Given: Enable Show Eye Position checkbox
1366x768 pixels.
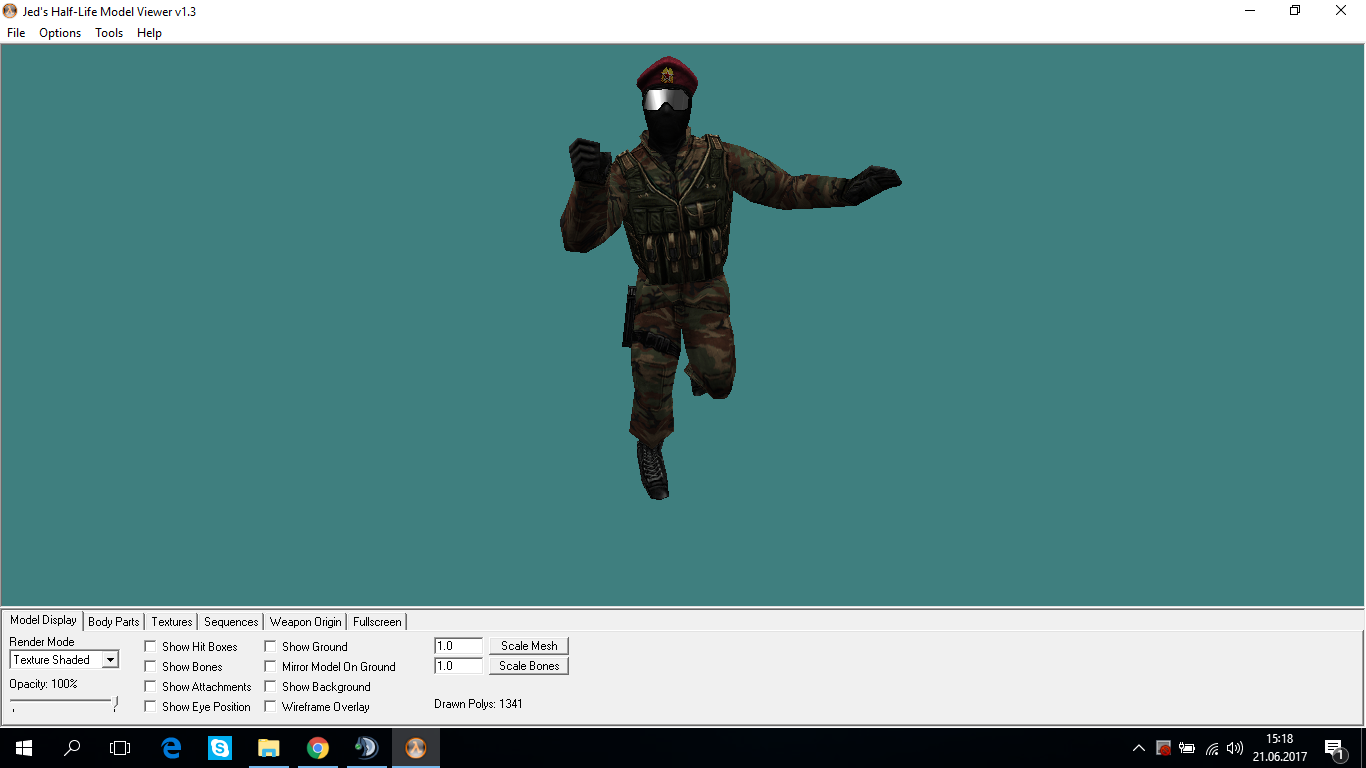Looking at the screenshot, I should click(x=150, y=707).
